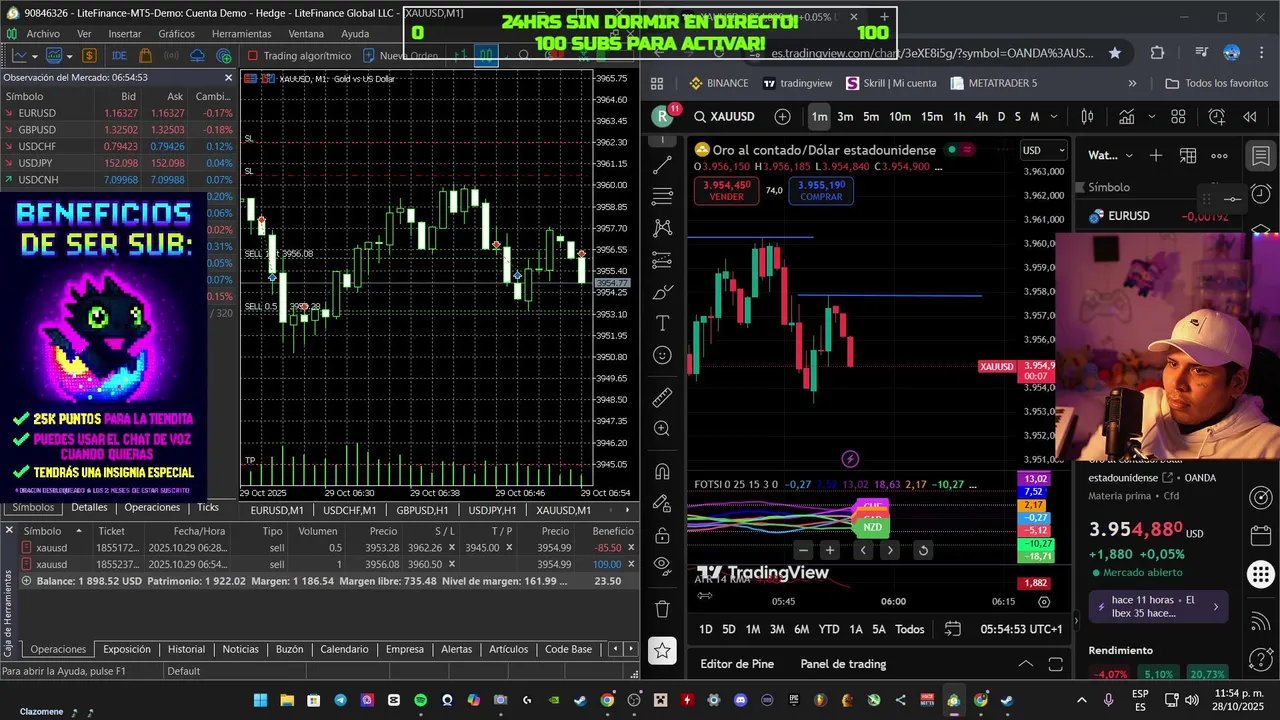Viewport: 1280px width, 720px height.
Task: Toggle the magnet mode icon
Action: coord(662,472)
